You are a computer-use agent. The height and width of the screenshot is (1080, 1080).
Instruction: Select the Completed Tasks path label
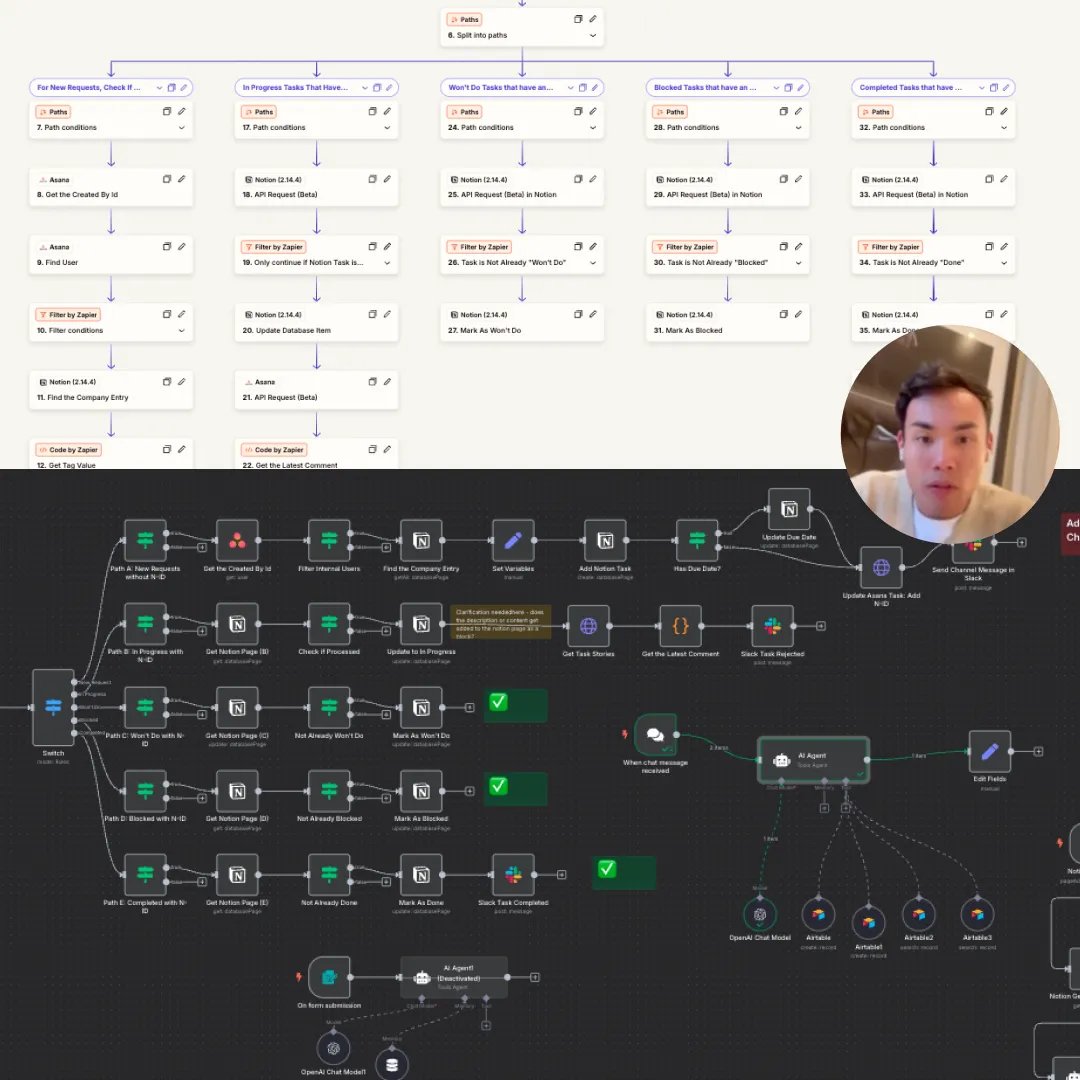(x=910, y=87)
